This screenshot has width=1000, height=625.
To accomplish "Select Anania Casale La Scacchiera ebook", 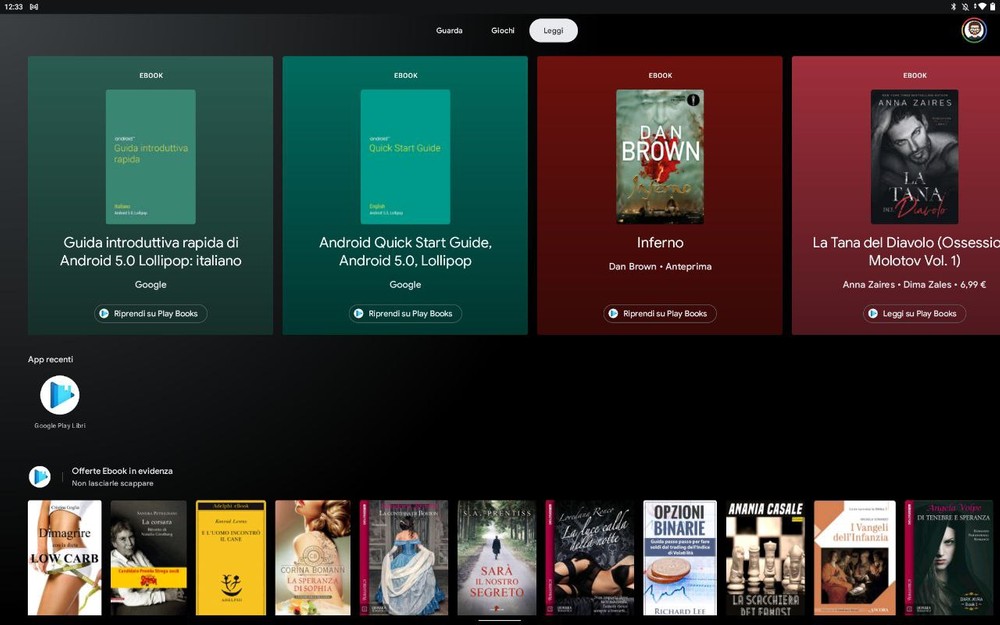I will click(765, 557).
